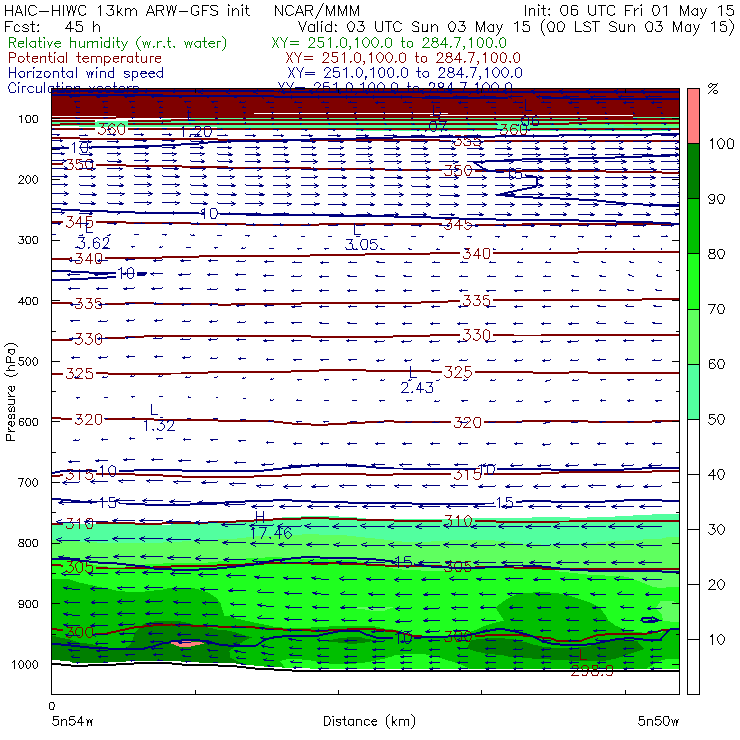Viewport: 740px width, 740px height.
Task: Click the '700' pressure axis tick label
Action: [28, 482]
